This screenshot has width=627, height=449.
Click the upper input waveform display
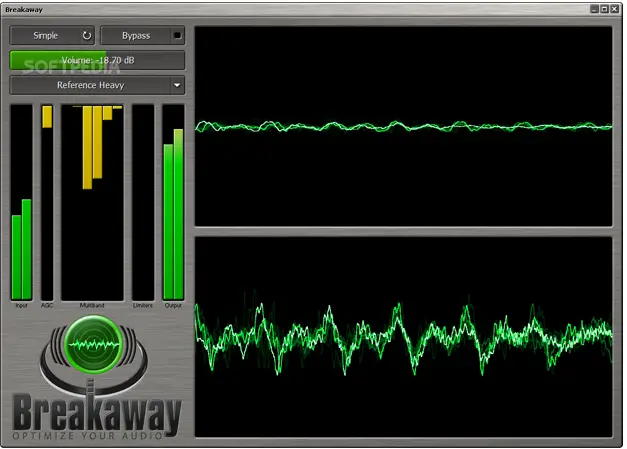403,126
